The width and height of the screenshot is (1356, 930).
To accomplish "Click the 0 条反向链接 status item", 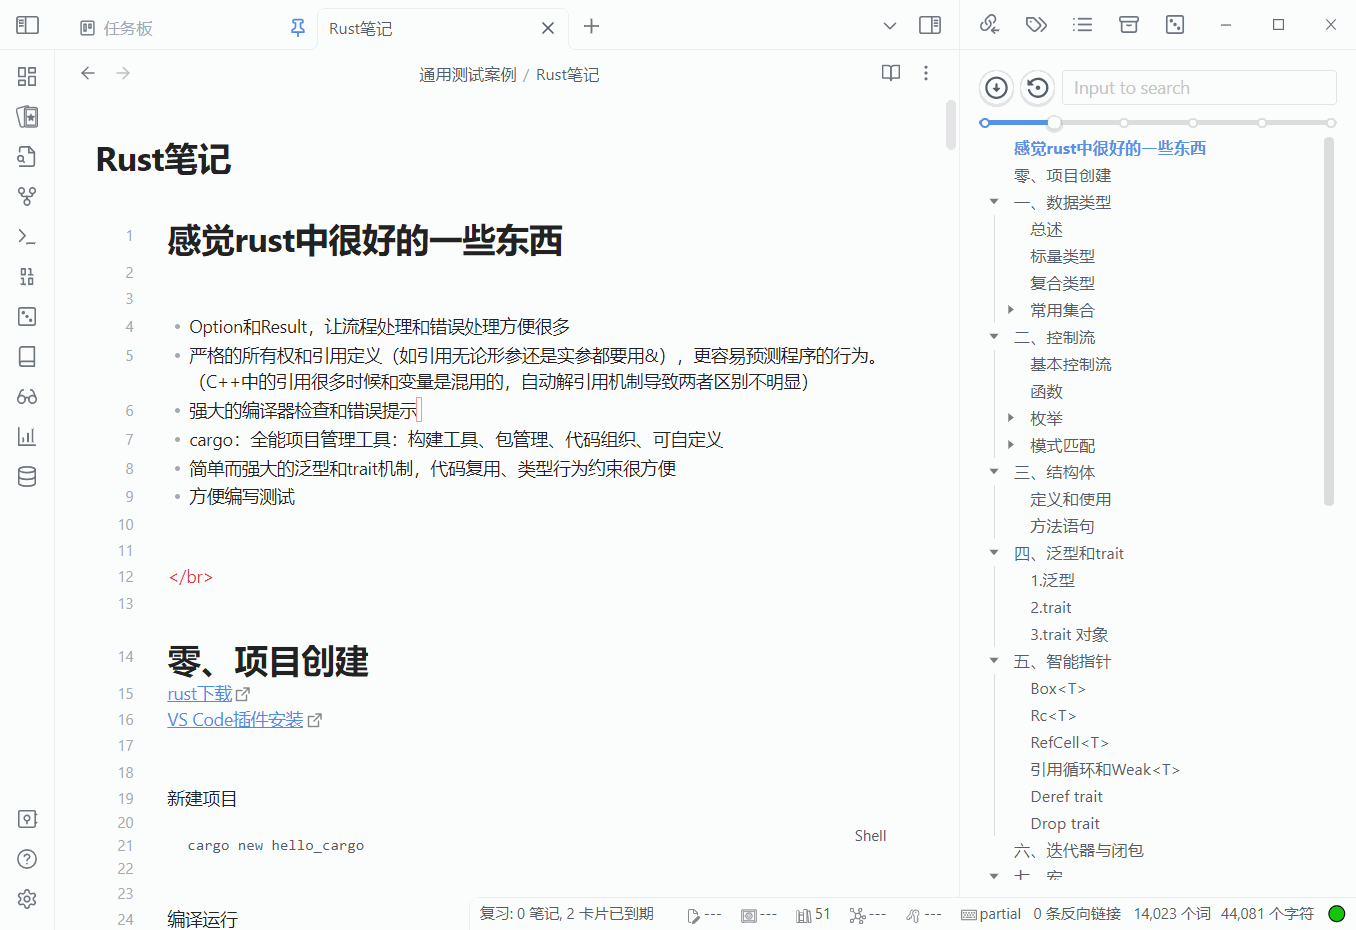I will [1077, 913].
